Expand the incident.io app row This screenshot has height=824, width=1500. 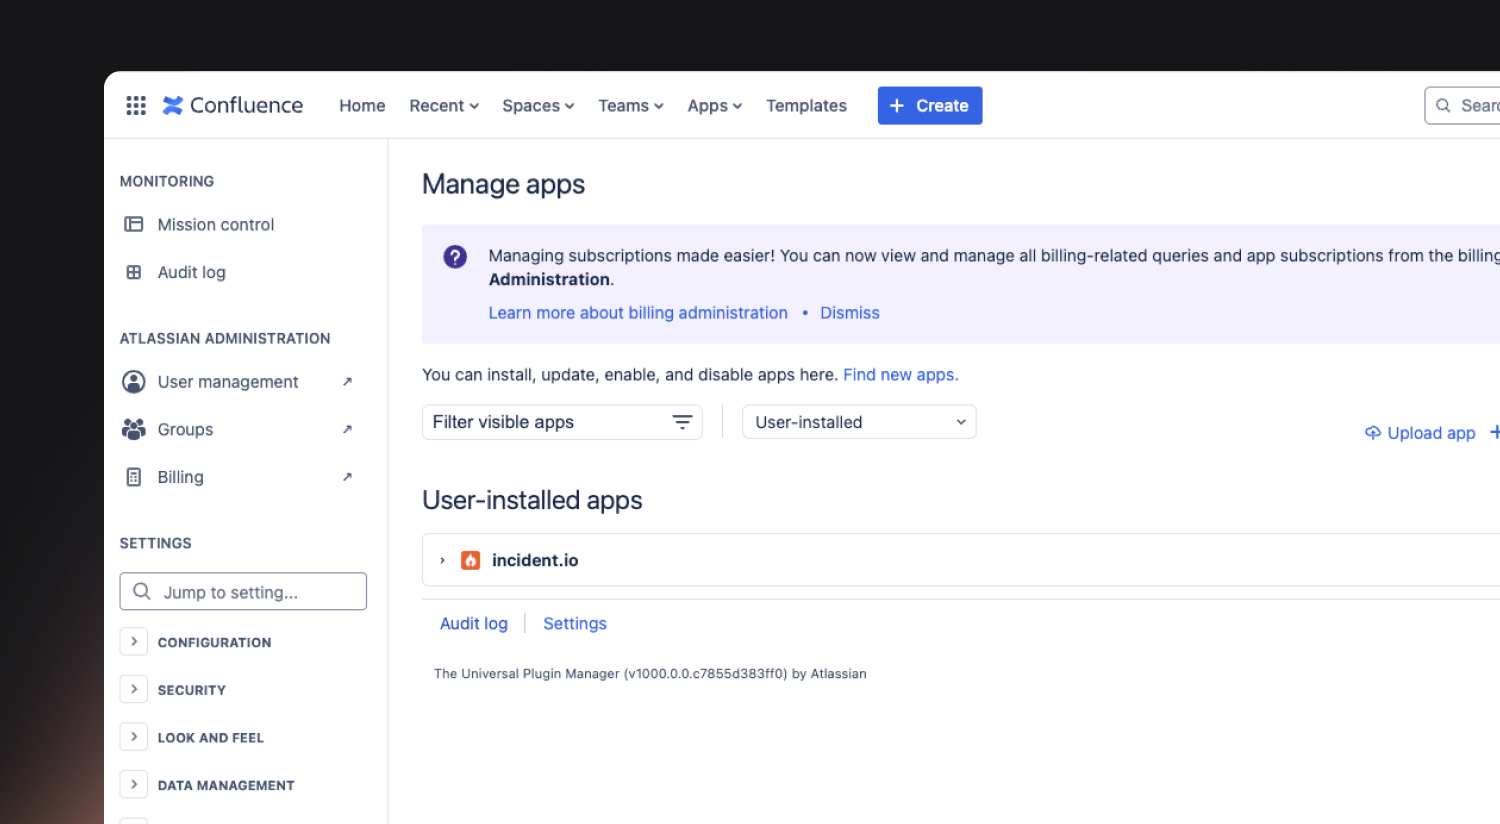click(x=442, y=560)
